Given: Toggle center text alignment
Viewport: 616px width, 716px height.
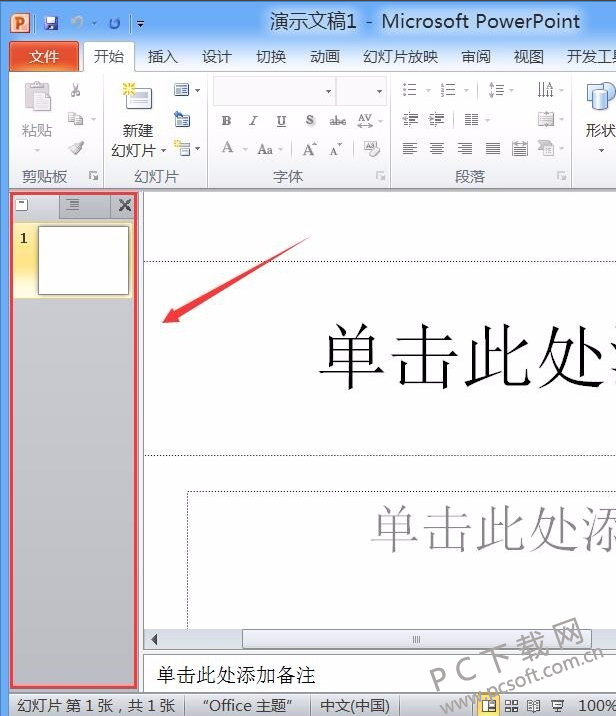Looking at the screenshot, I should tap(437, 148).
